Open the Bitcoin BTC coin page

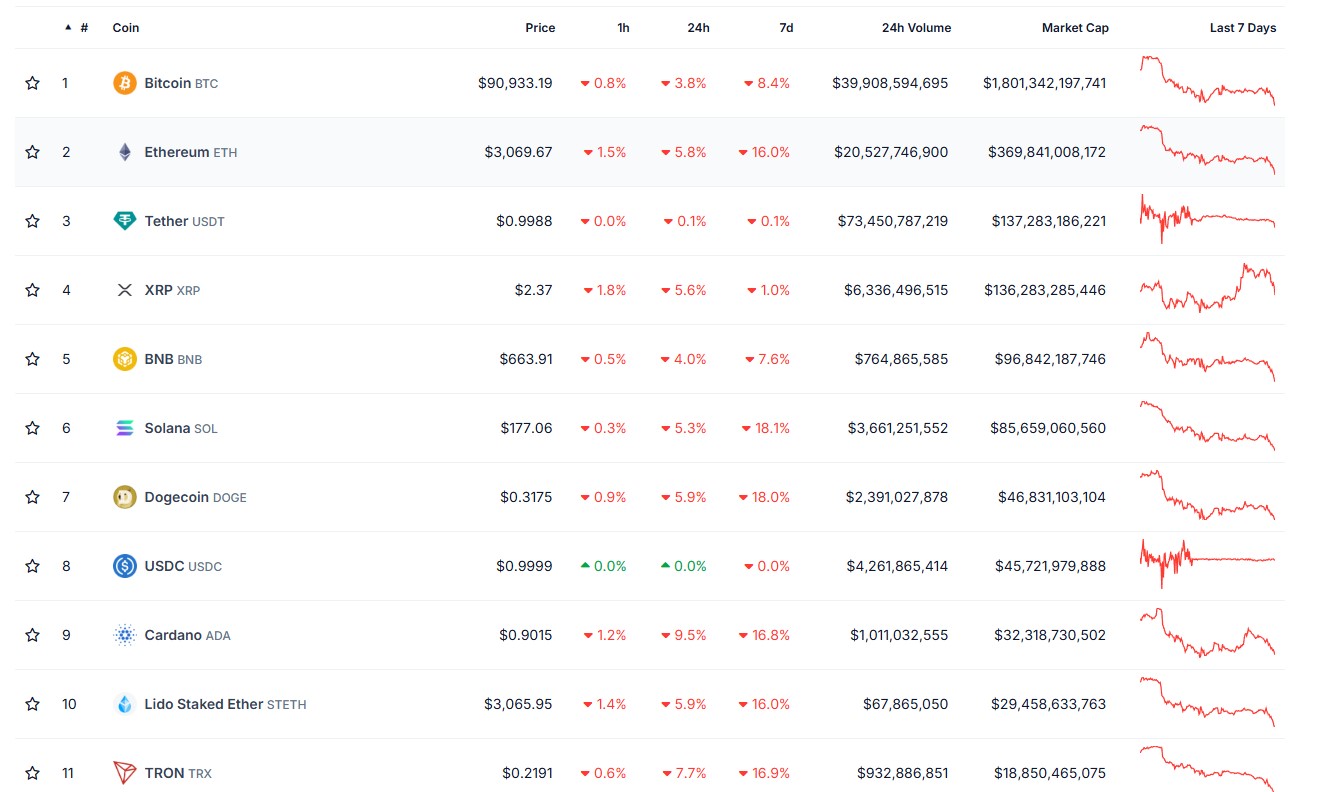pos(181,83)
